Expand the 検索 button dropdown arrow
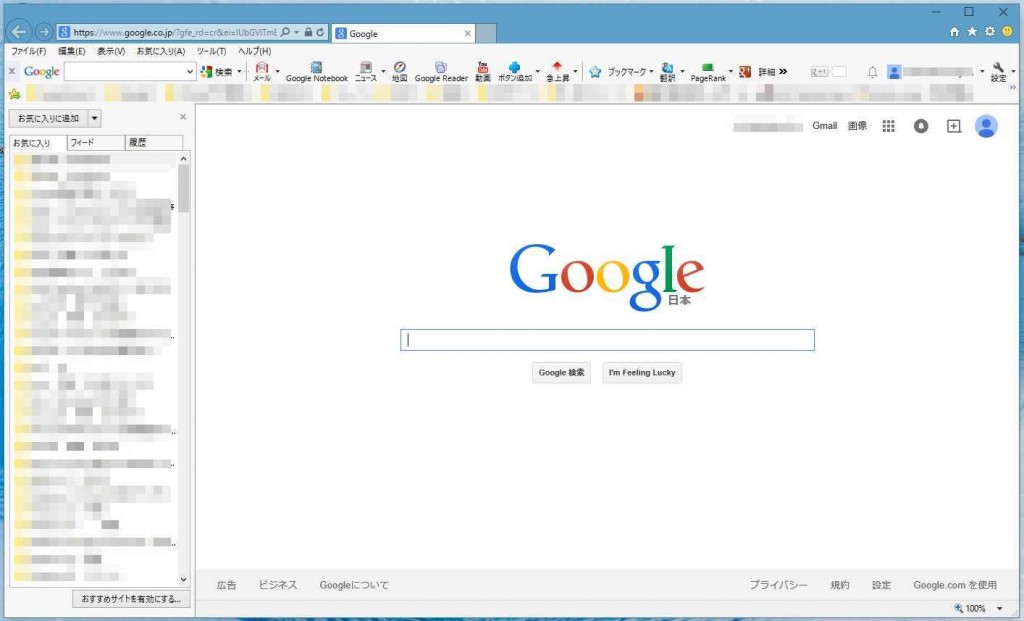This screenshot has width=1024, height=621. tap(239, 72)
